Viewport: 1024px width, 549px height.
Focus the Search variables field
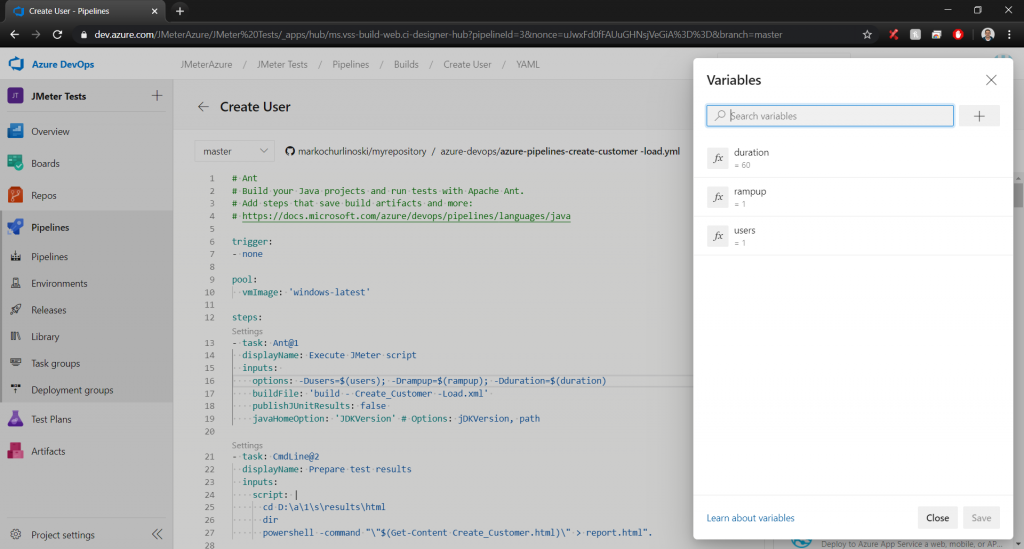[x=829, y=116]
